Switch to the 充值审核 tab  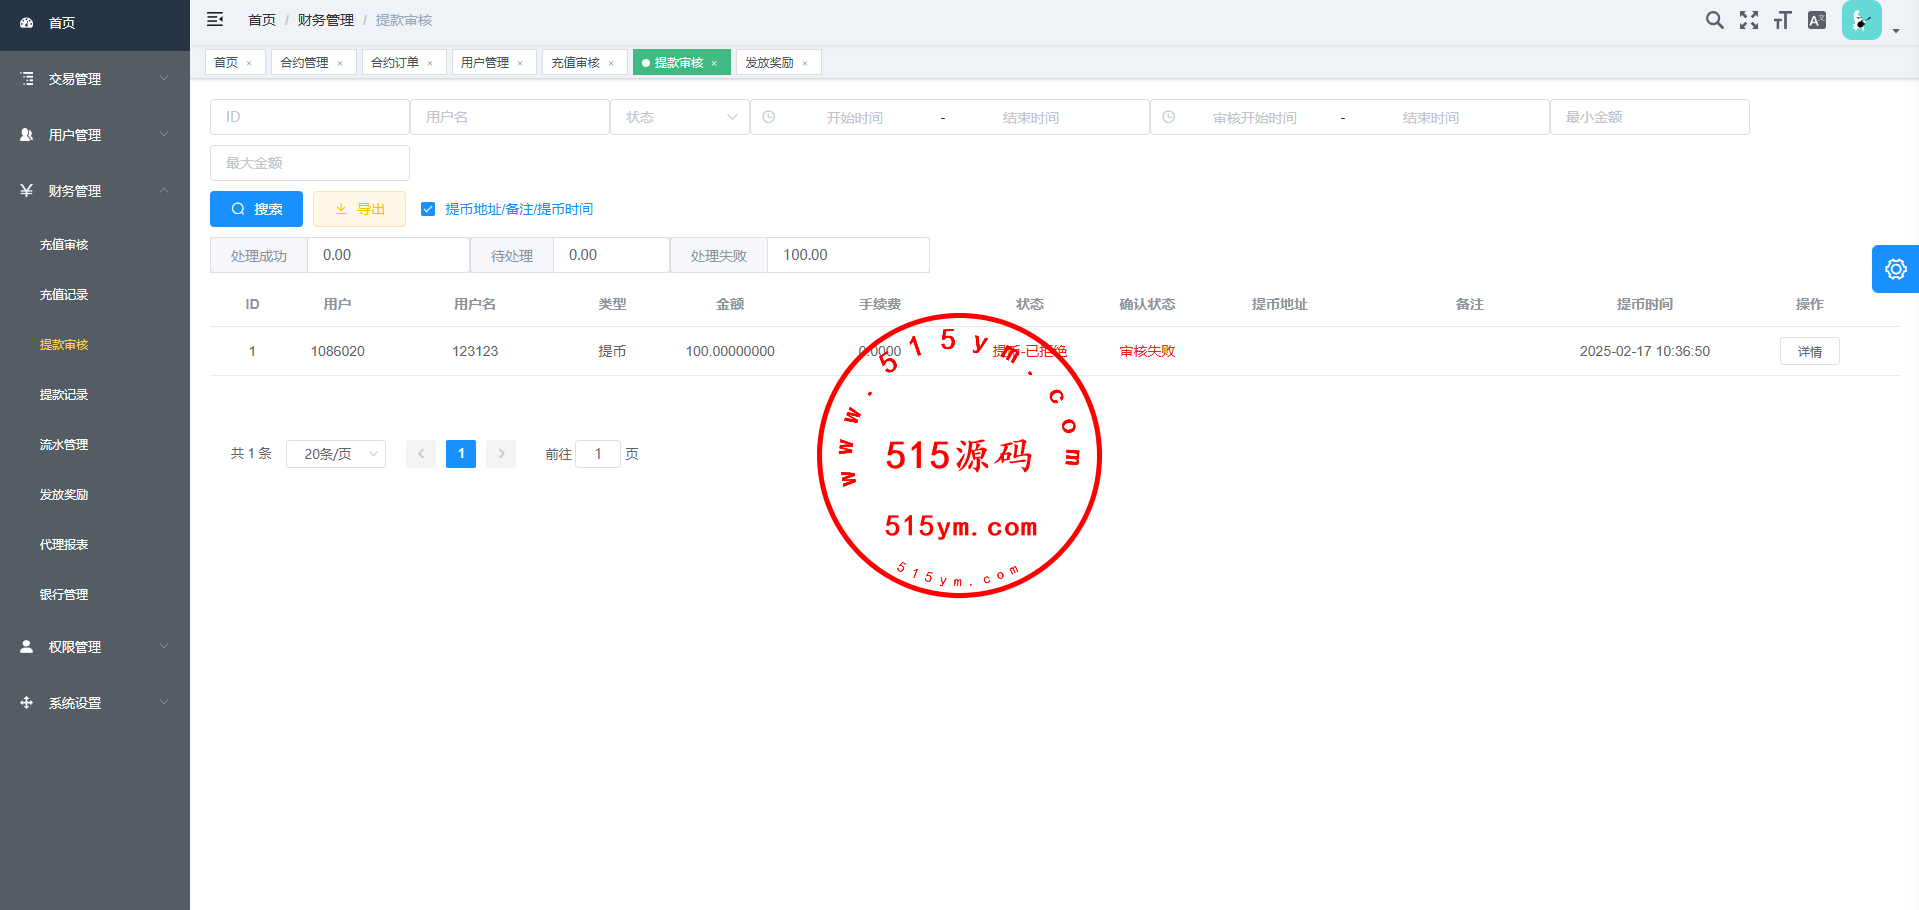[576, 62]
